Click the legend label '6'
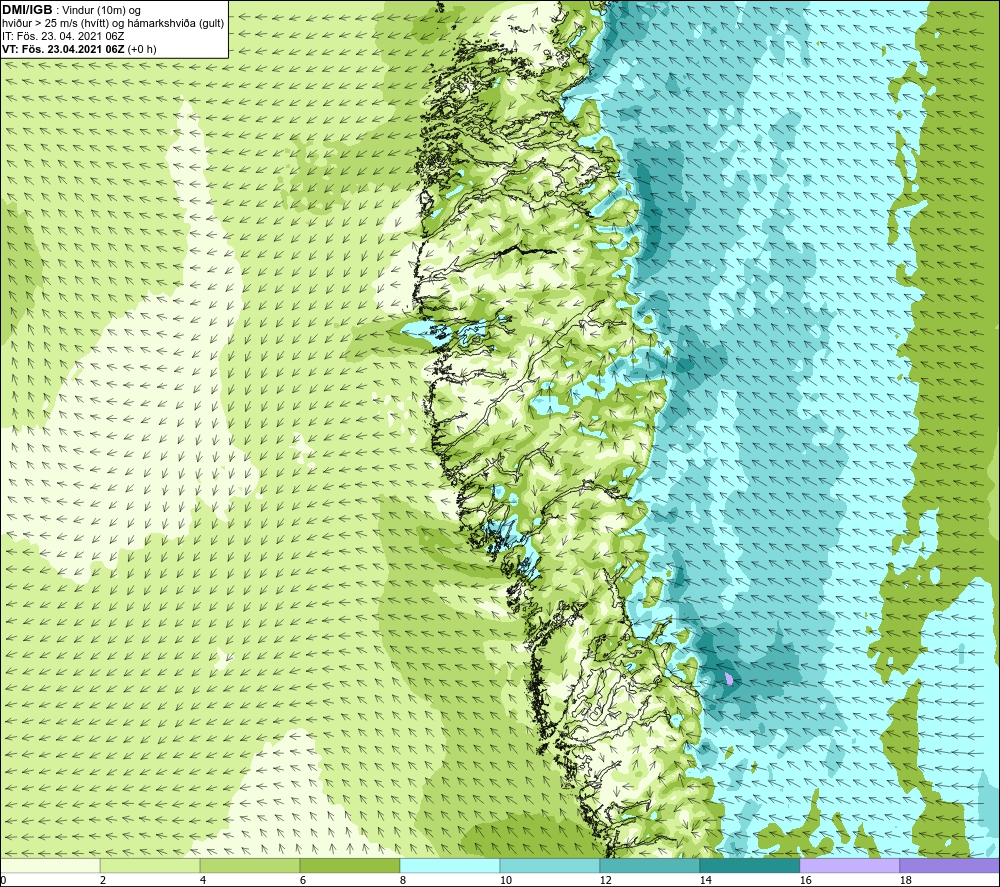The width and height of the screenshot is (1000, 887). (302, 881)
